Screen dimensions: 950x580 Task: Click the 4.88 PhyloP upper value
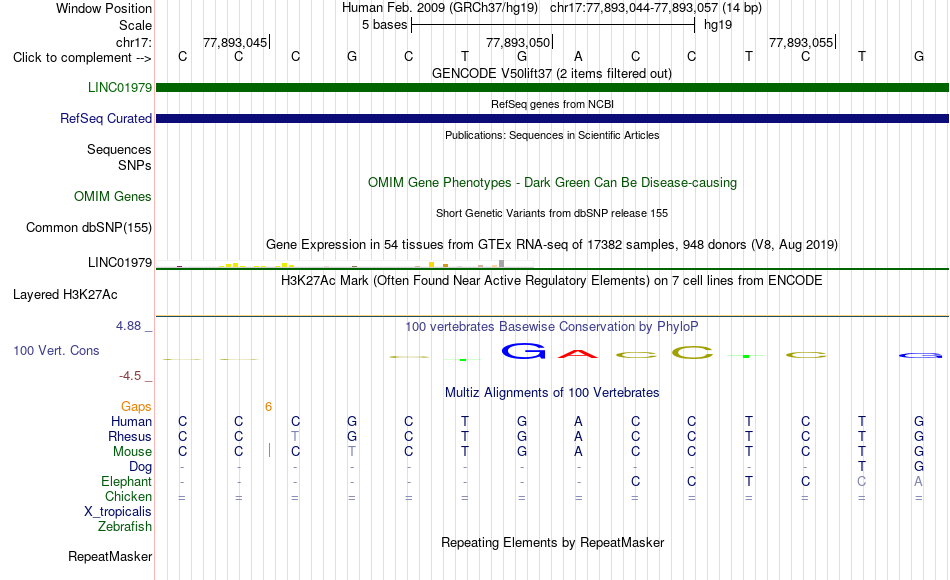[x=128, y=326]
